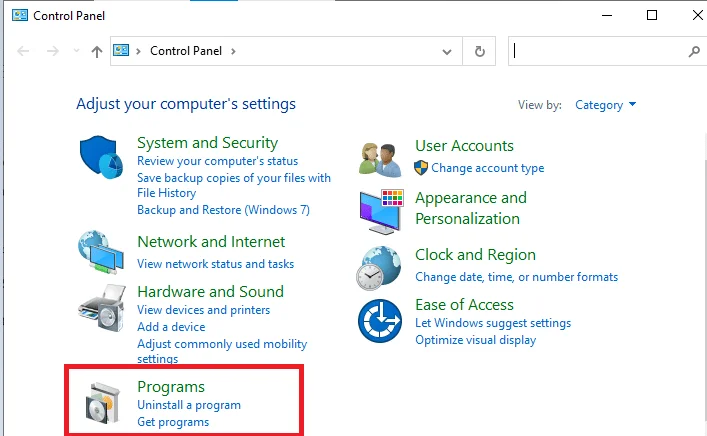Go up one folder level arrow
The width and height of the screenshot is (707, 436).
(x=96, y=51)
